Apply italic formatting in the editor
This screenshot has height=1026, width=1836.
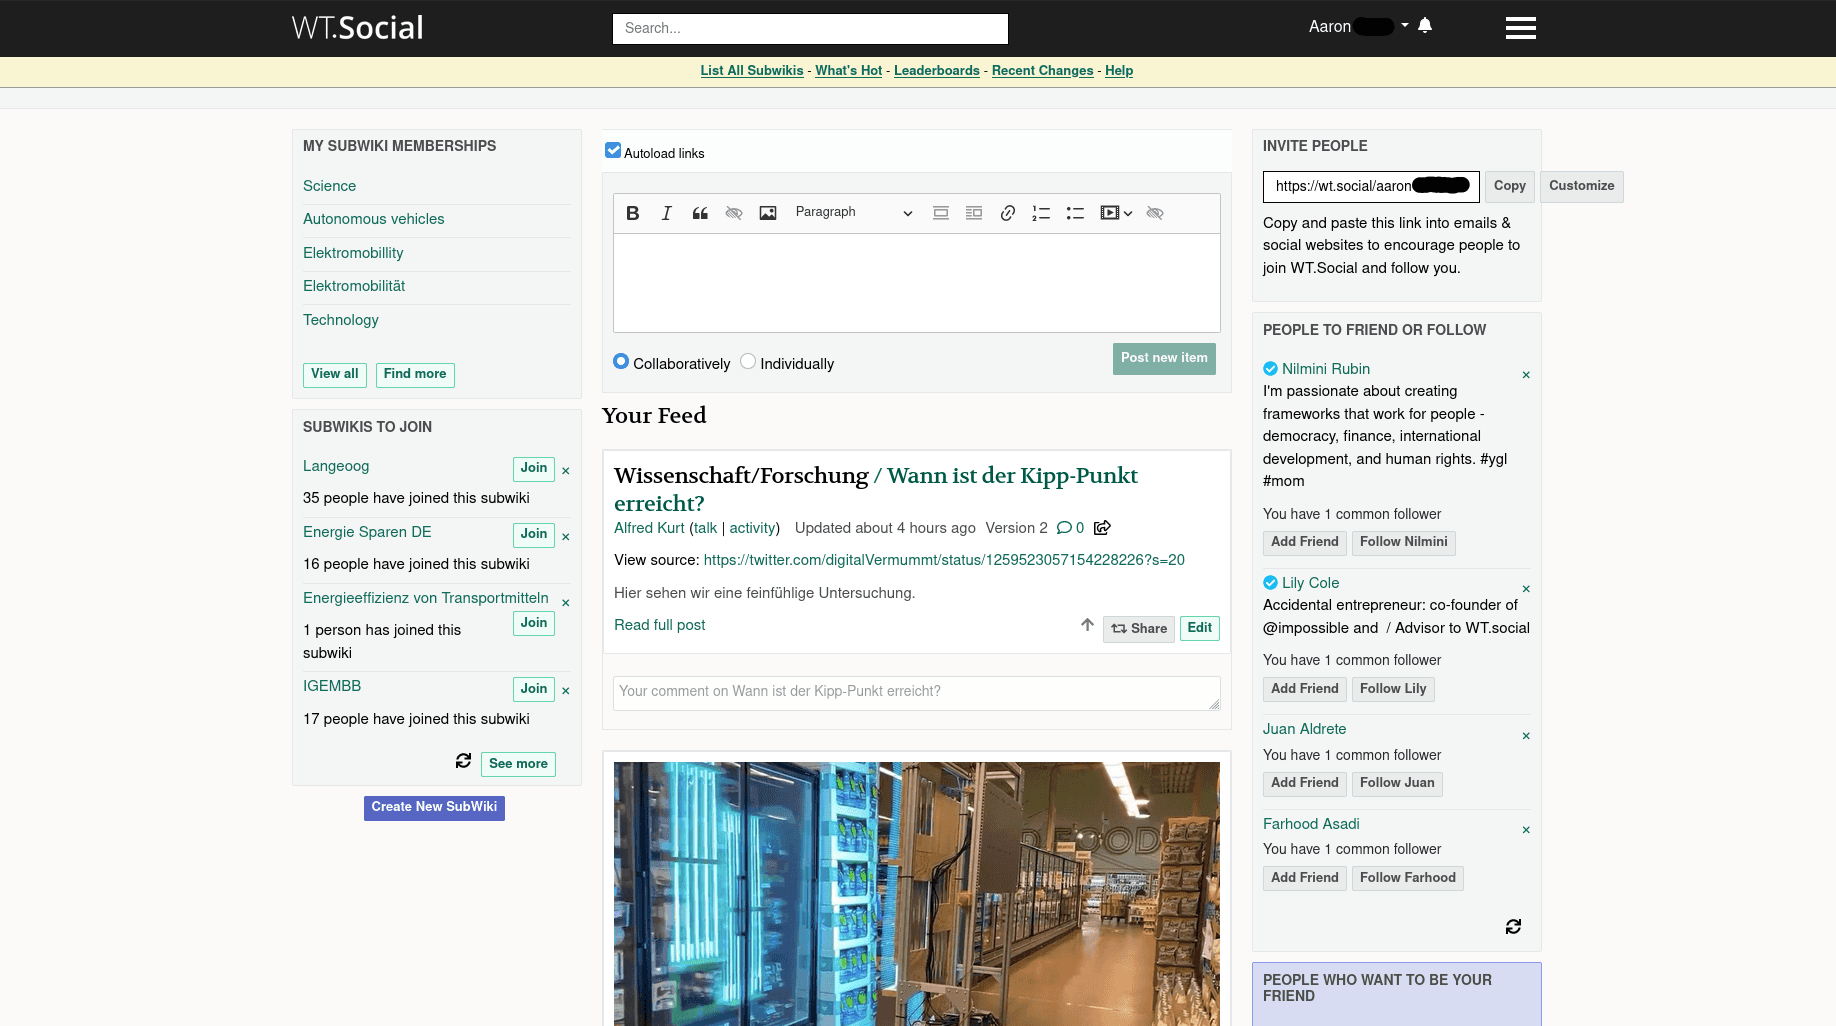pos(666,213)
